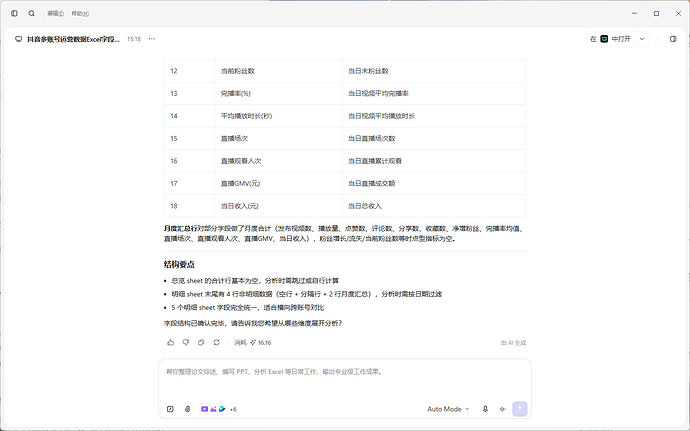This screenshot has width=690, height=431.
Task: Click the 消耗 16.16 credits label
Action: 252,343
